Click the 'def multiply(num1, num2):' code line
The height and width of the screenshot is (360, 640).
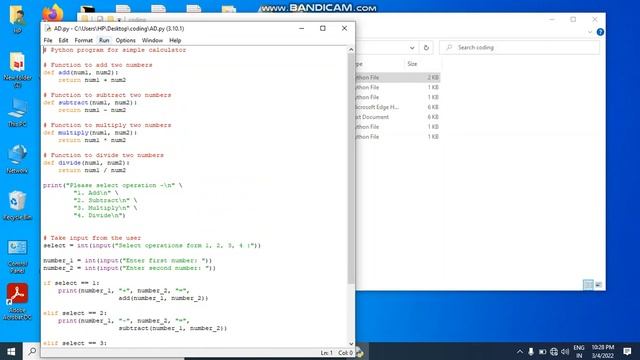90,133
